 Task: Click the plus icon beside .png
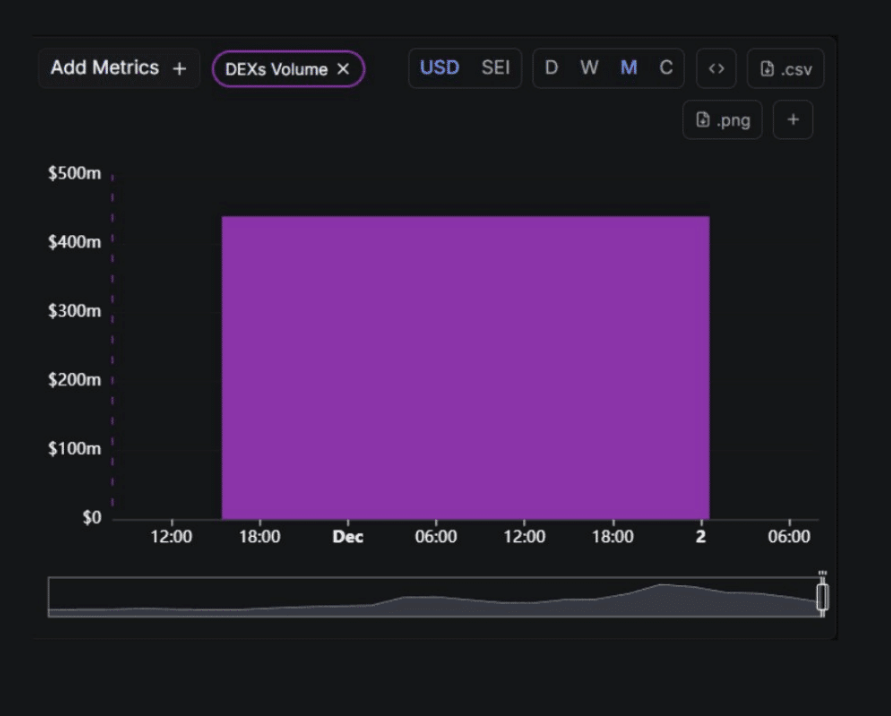[793, 120]
